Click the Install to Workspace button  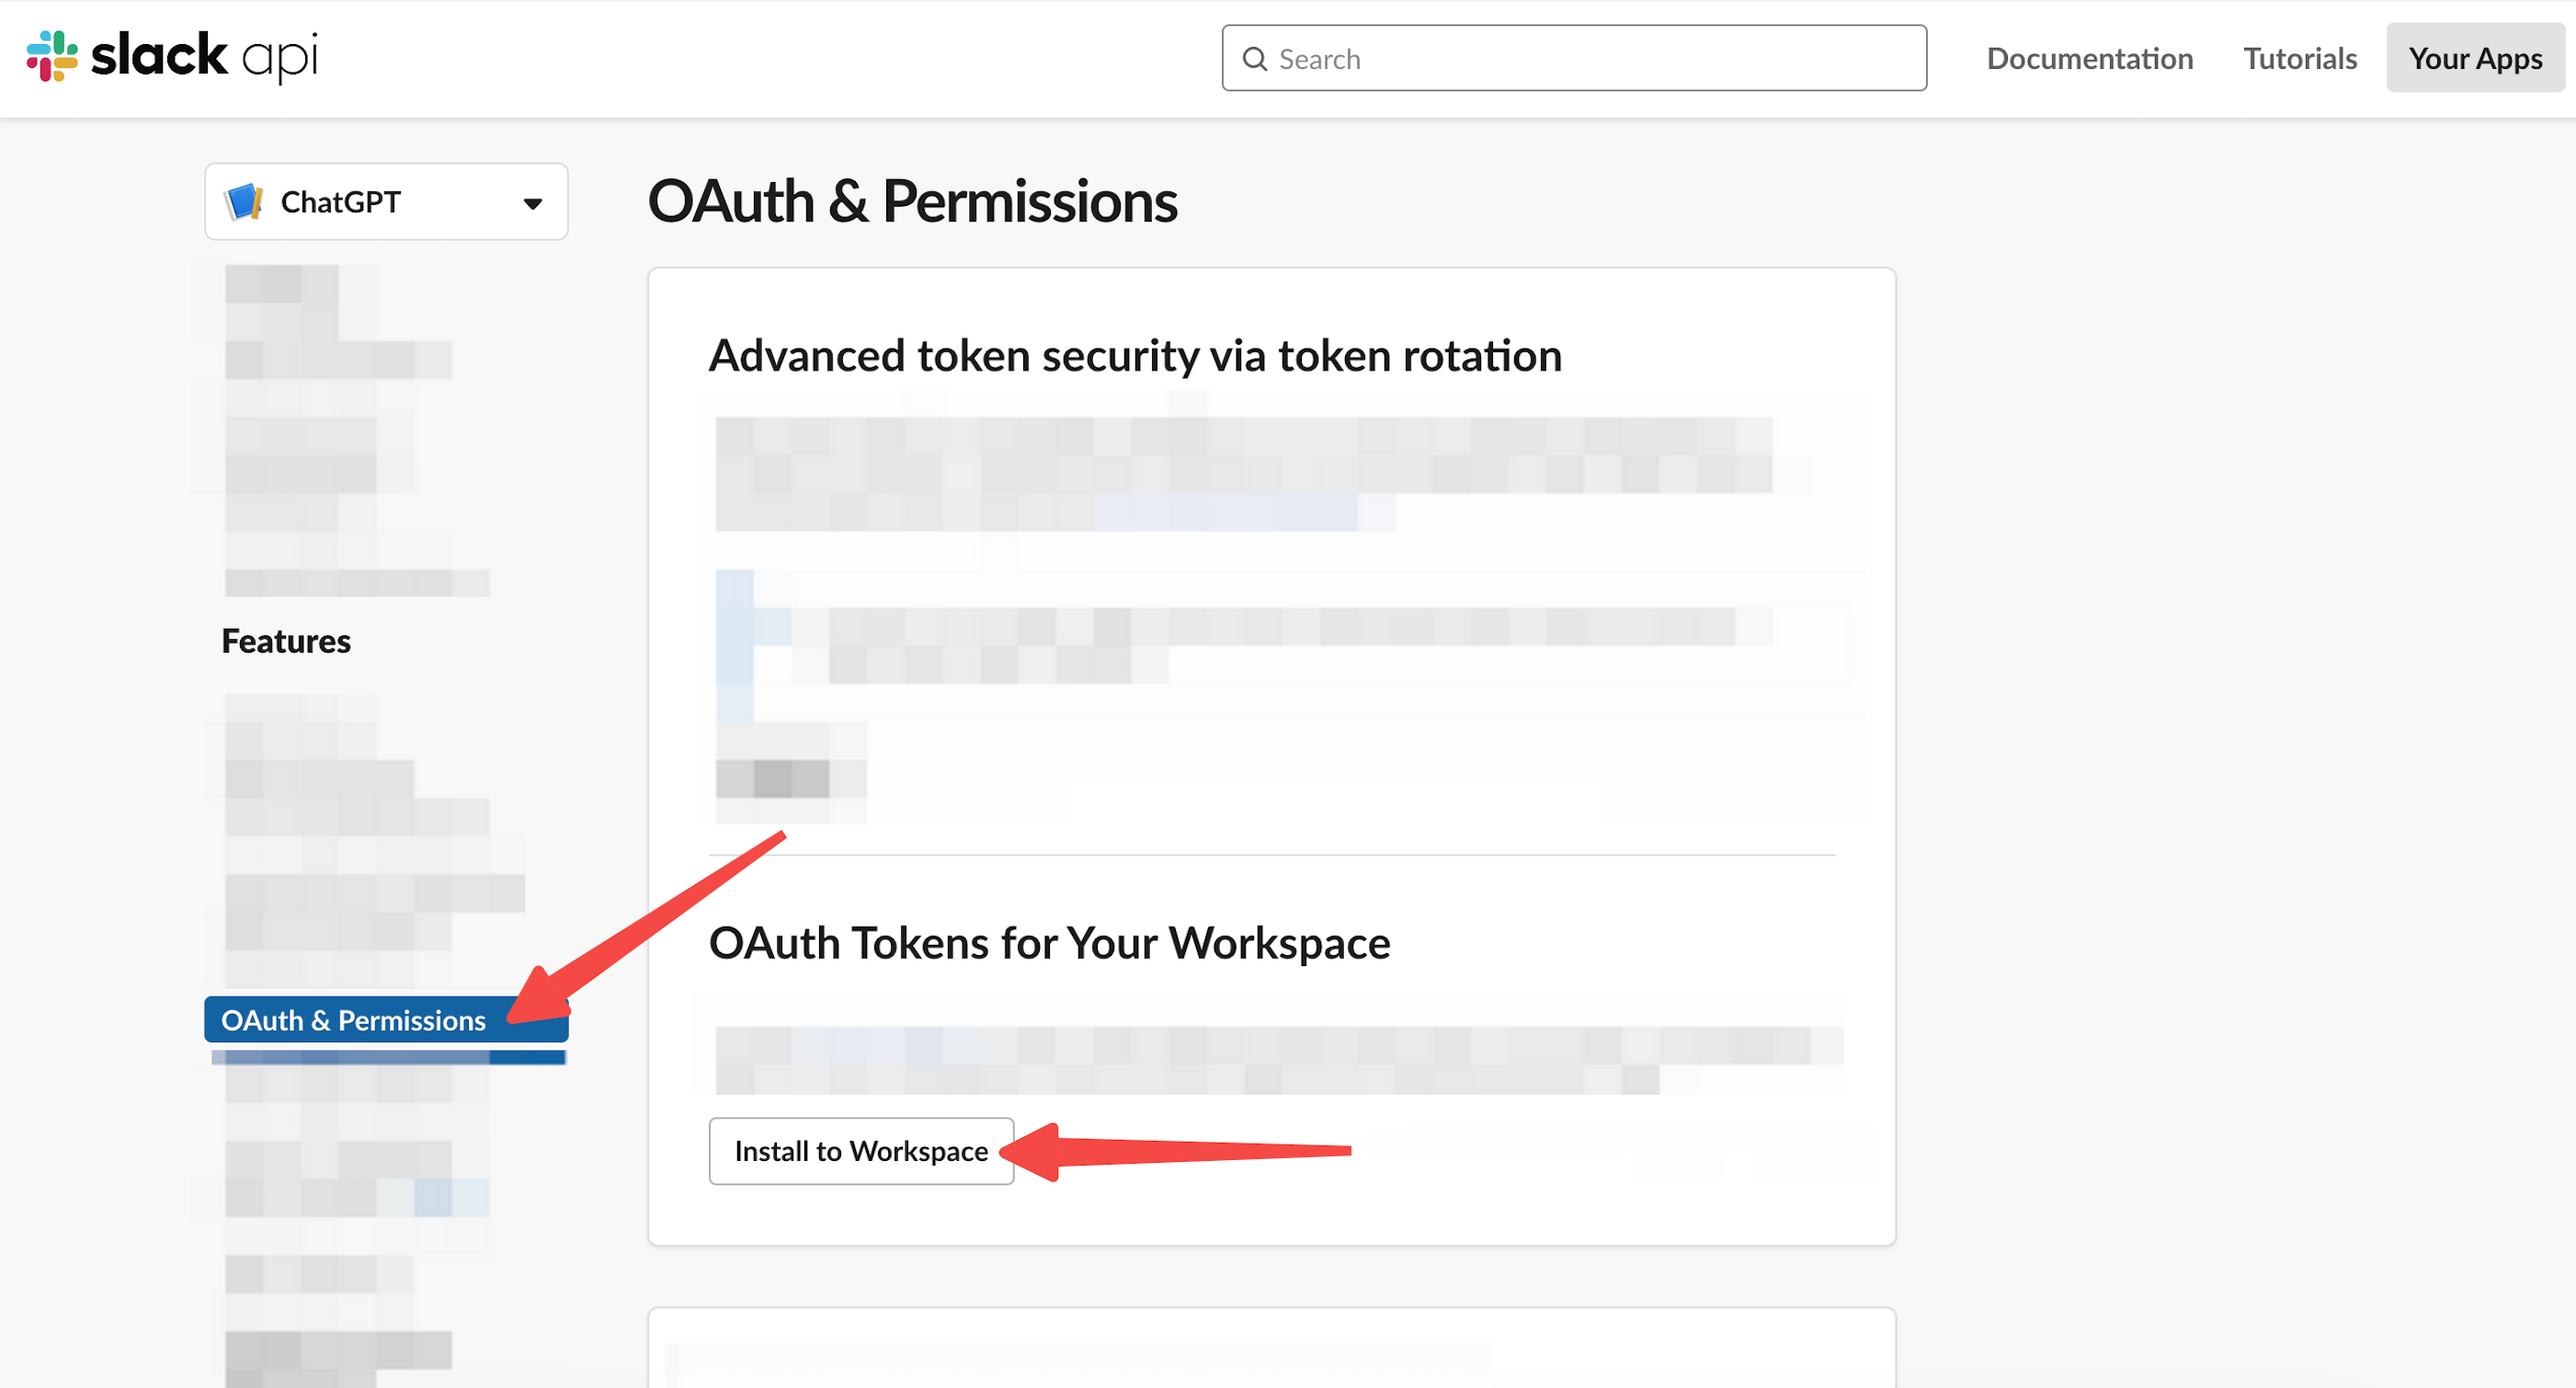point(861,1150)
